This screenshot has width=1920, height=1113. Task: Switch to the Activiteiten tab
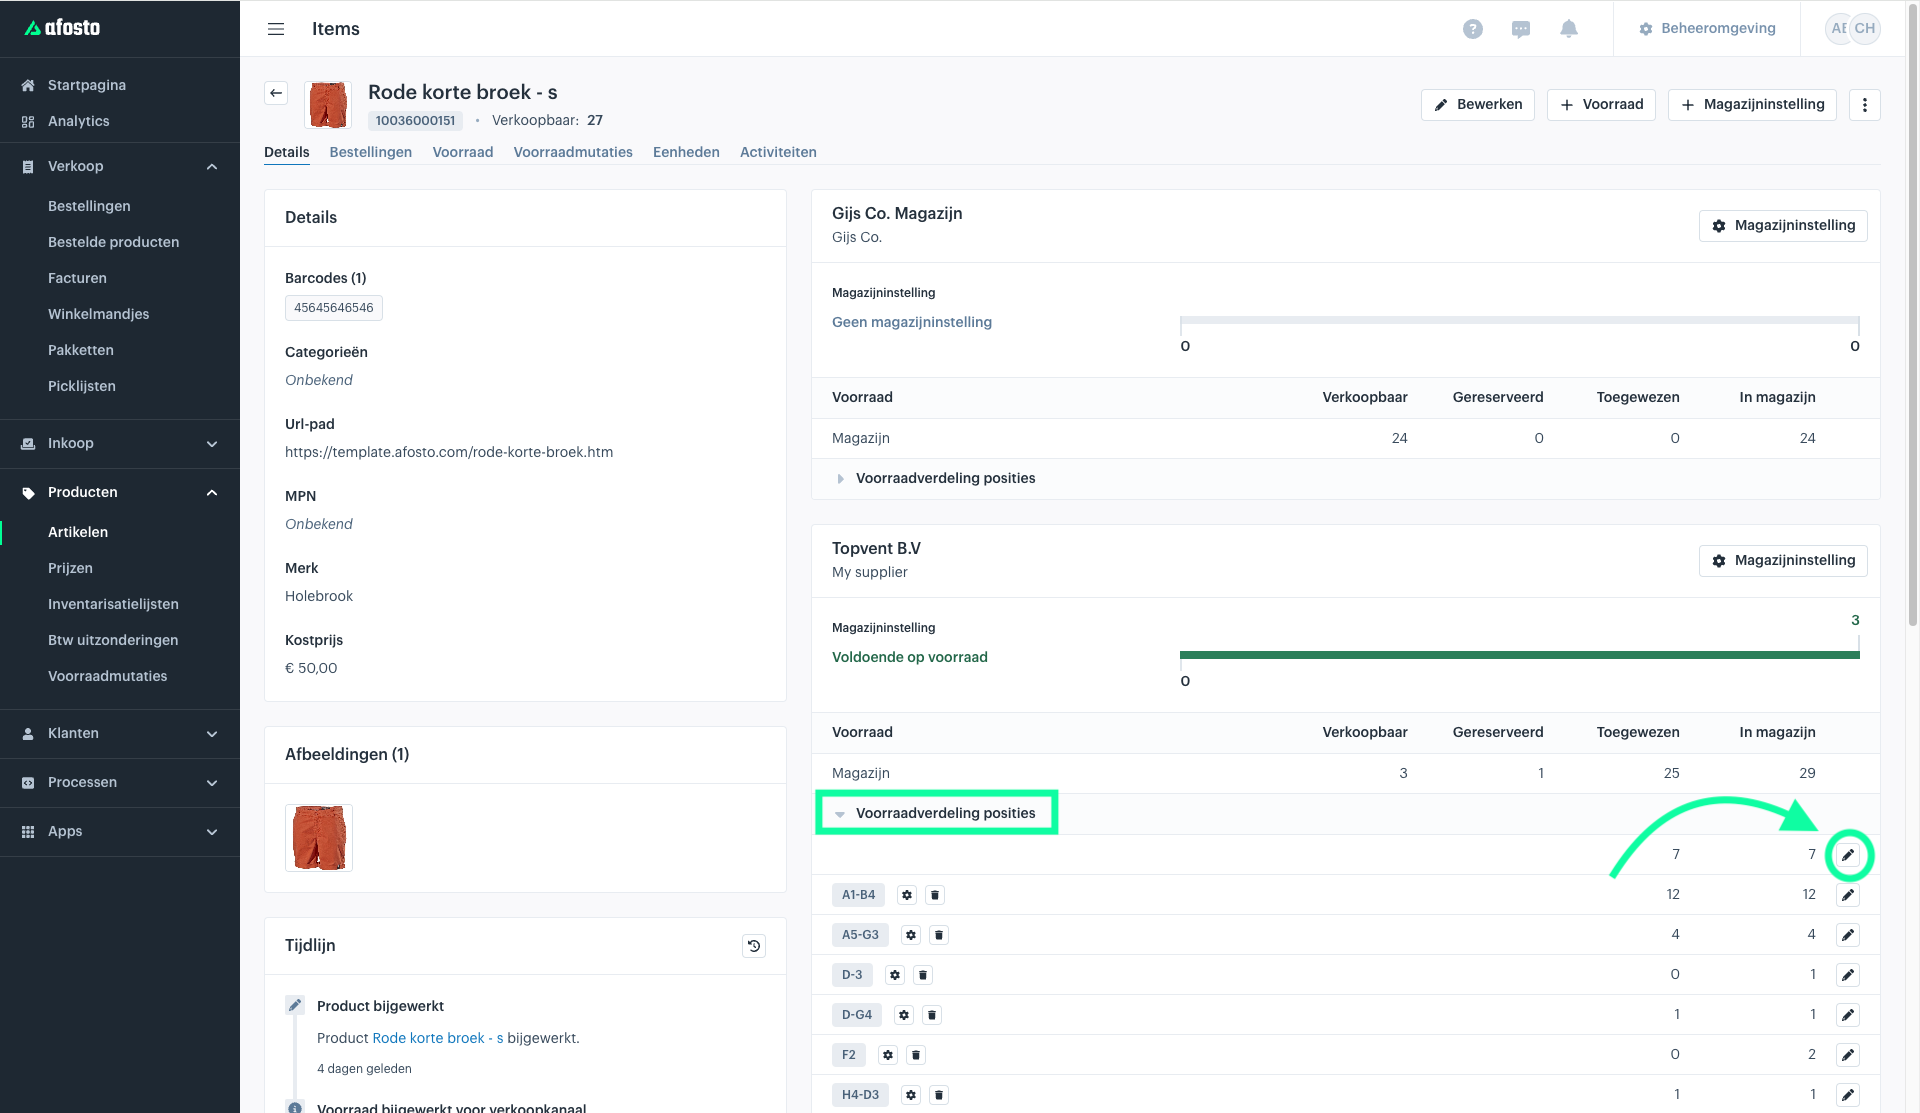coord(778,152)
